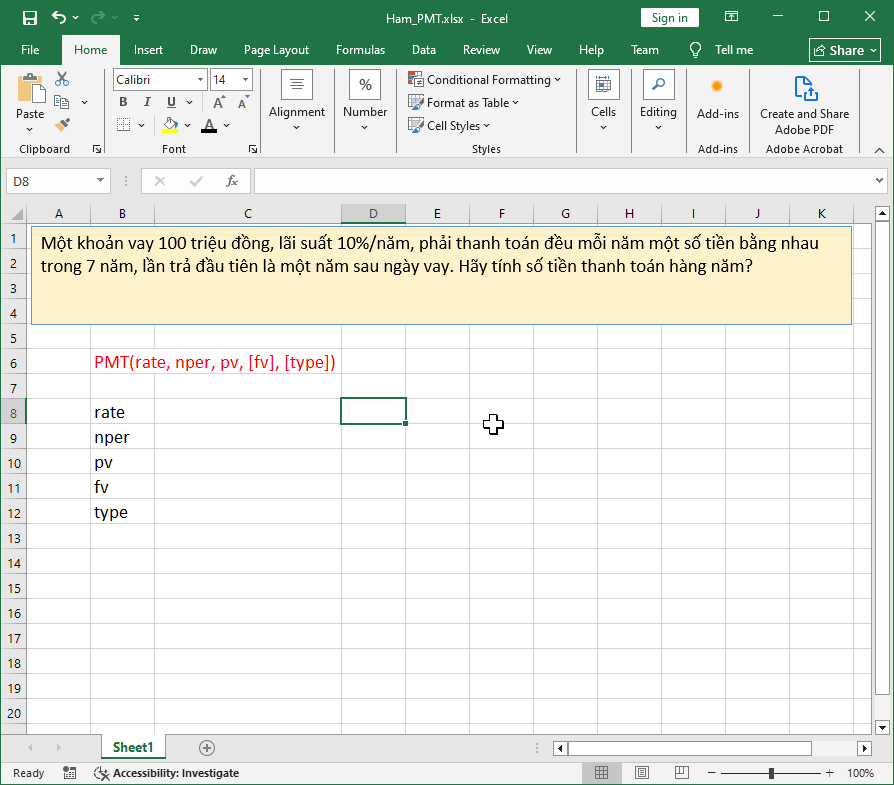The image size is (894, 785).
Task: Open the Page Layout tab
Action: point(276,49)
